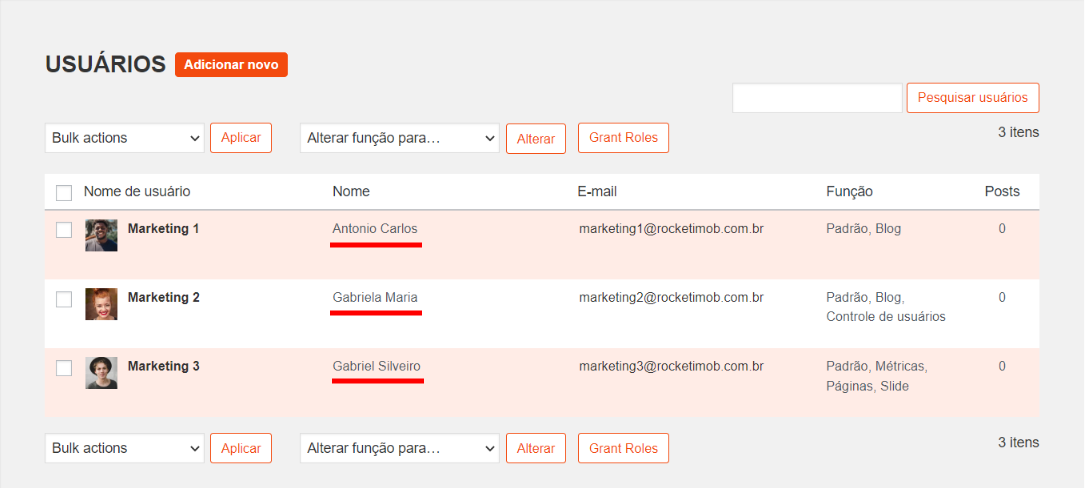Click the top Grant Roles button
This screenshot has height=488, width=1085.
623,138
